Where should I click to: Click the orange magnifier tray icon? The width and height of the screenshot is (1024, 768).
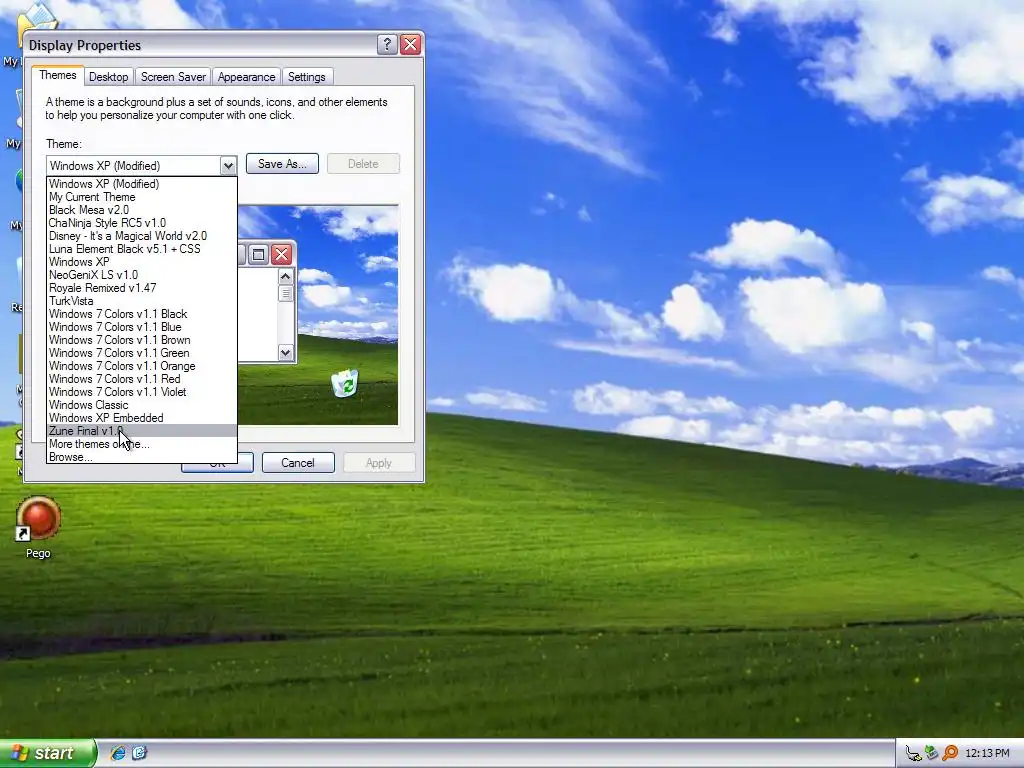point(950,754)
